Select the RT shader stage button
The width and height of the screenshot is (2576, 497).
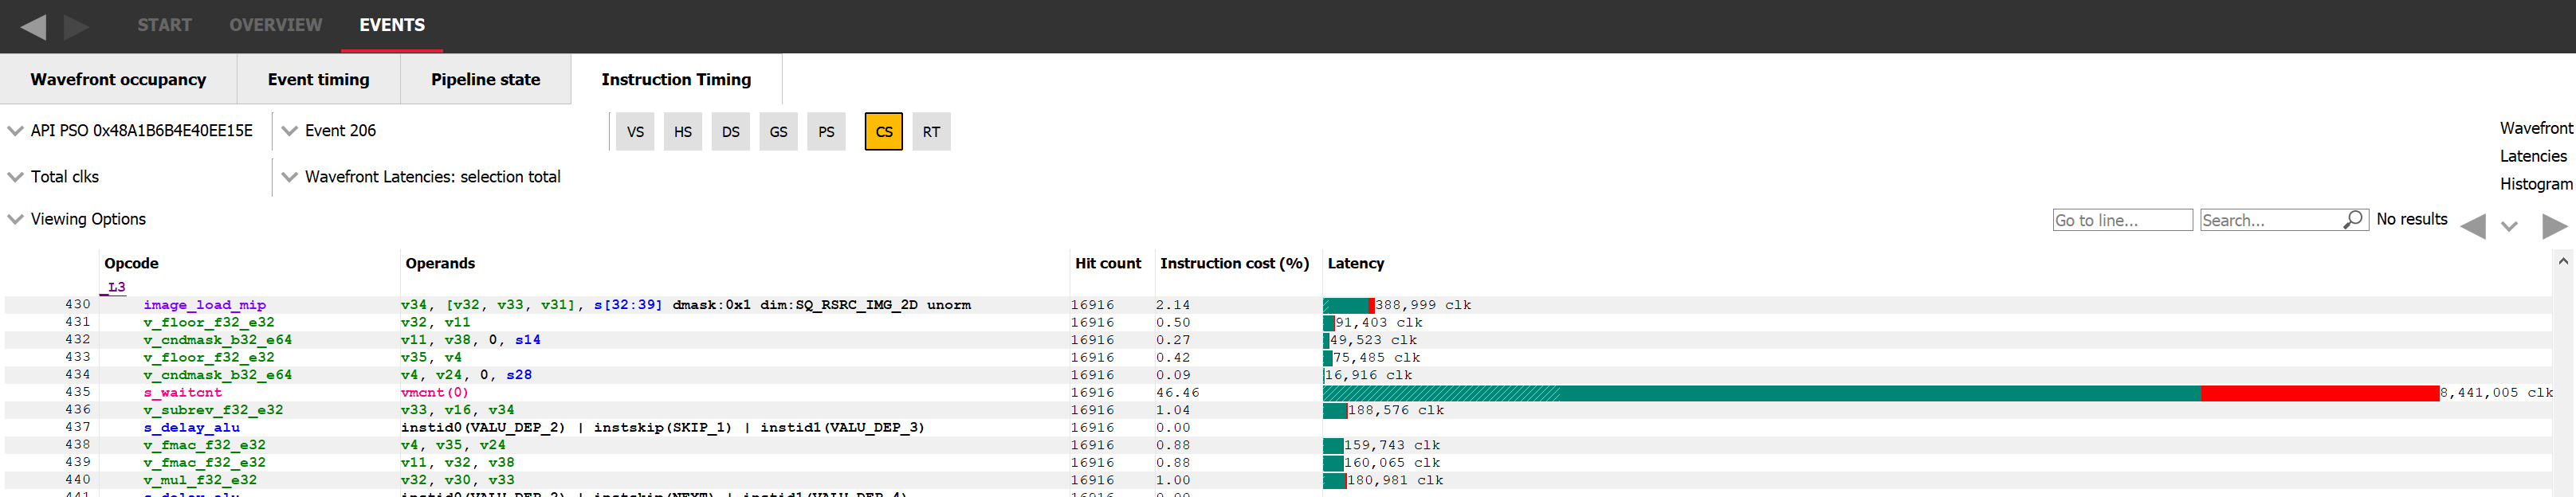[x=931, y=132]
